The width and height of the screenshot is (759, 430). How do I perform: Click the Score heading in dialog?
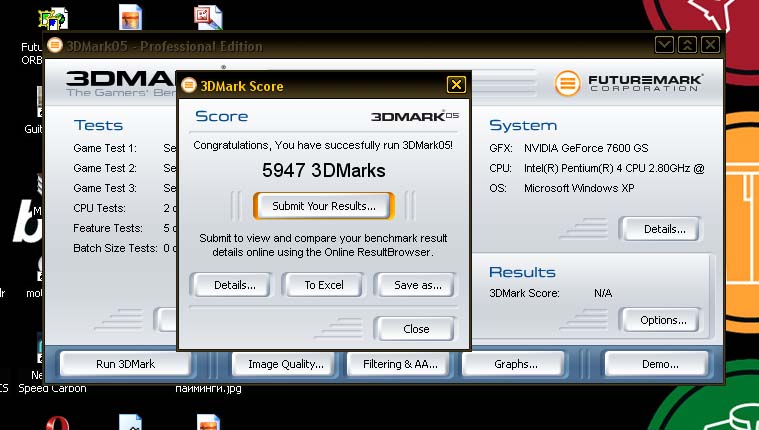pos(222,116)
